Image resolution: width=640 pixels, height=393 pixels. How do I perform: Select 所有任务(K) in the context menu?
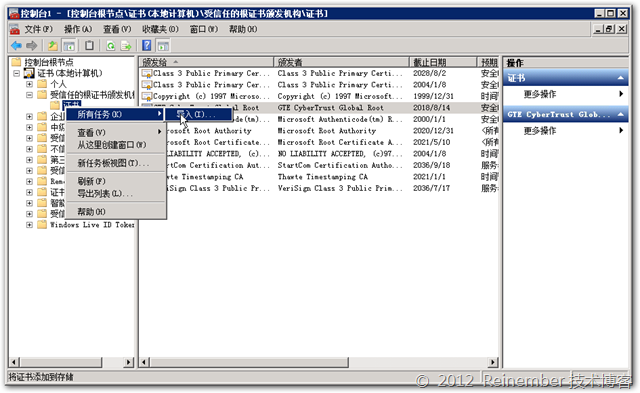[x=116, y=115]
